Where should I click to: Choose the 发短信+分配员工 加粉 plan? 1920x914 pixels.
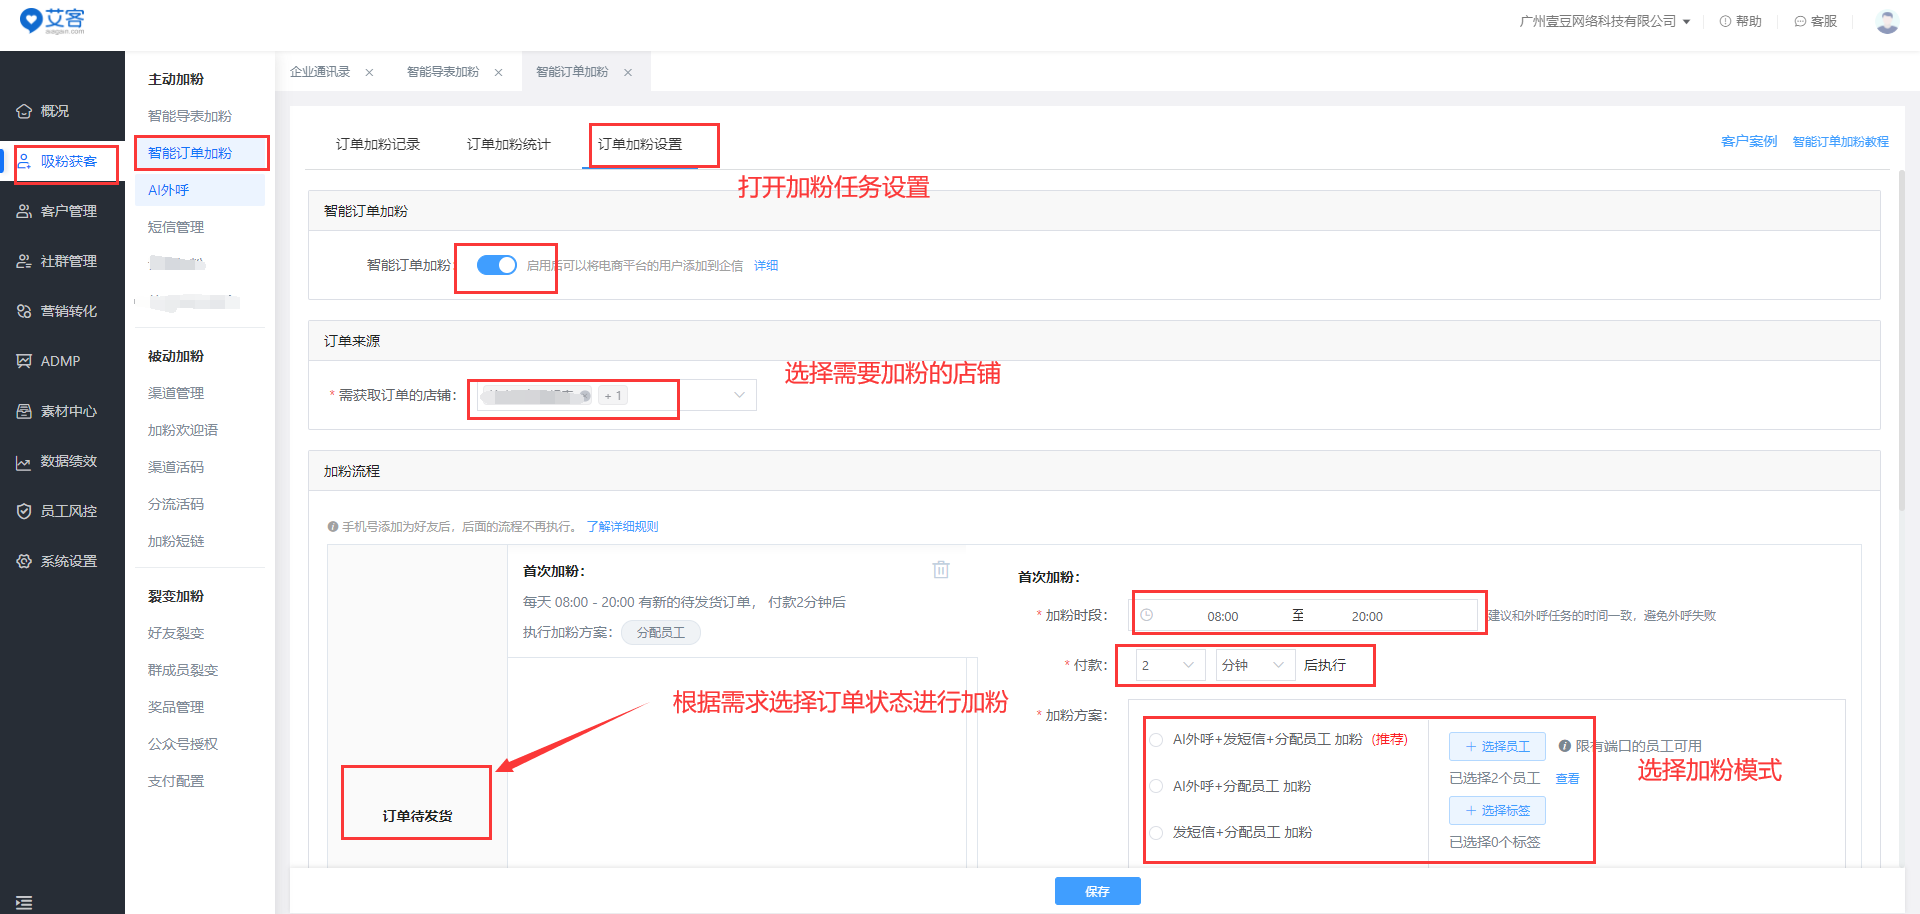[1157, 832]
